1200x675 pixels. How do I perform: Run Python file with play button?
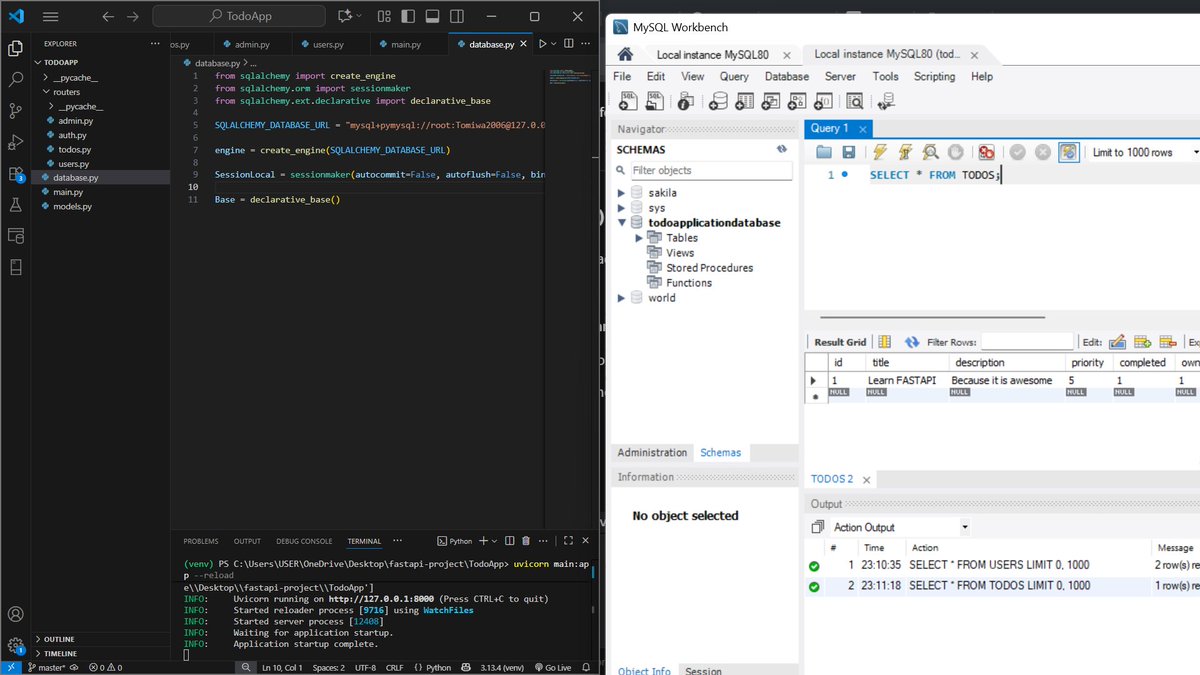coord(543,44)
